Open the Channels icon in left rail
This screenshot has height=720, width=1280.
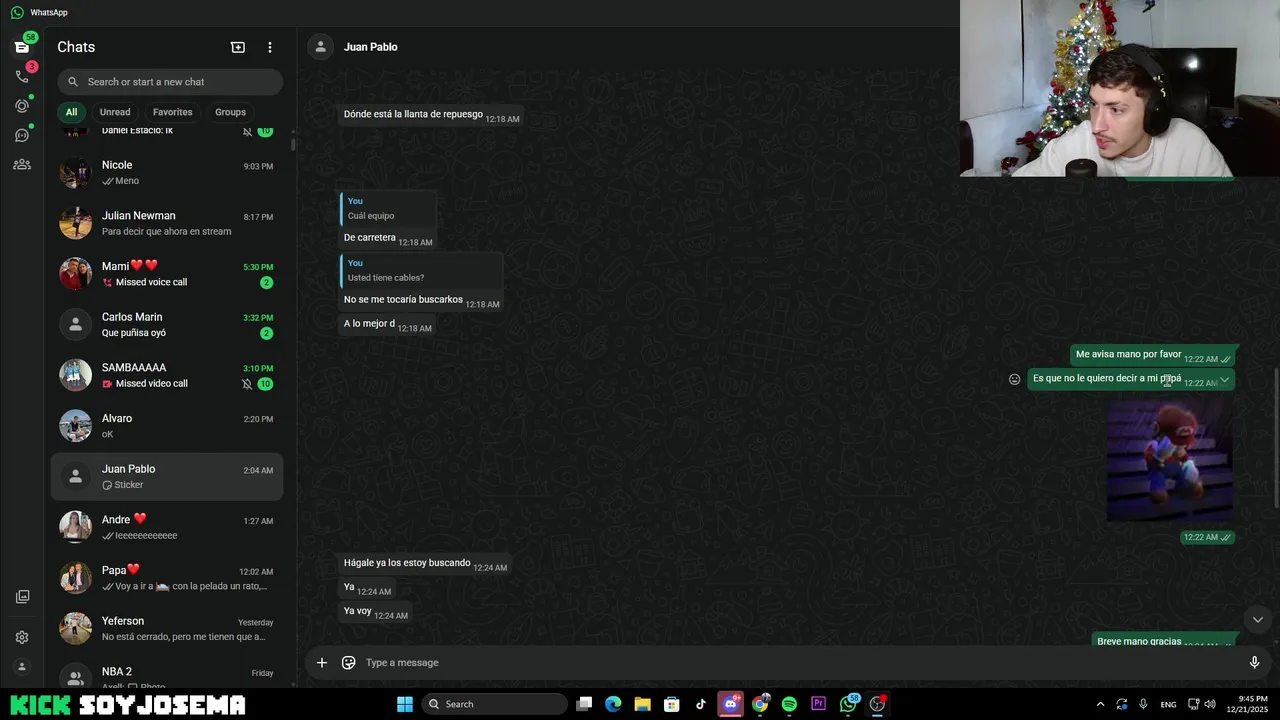point(21,135)
